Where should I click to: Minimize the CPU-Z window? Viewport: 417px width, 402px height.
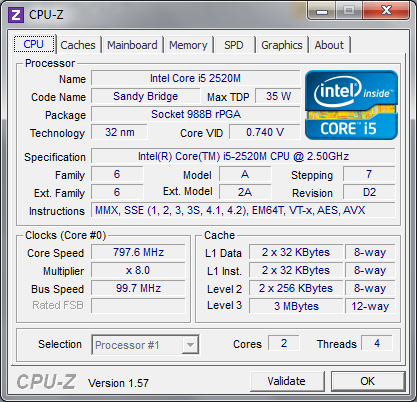322,11
